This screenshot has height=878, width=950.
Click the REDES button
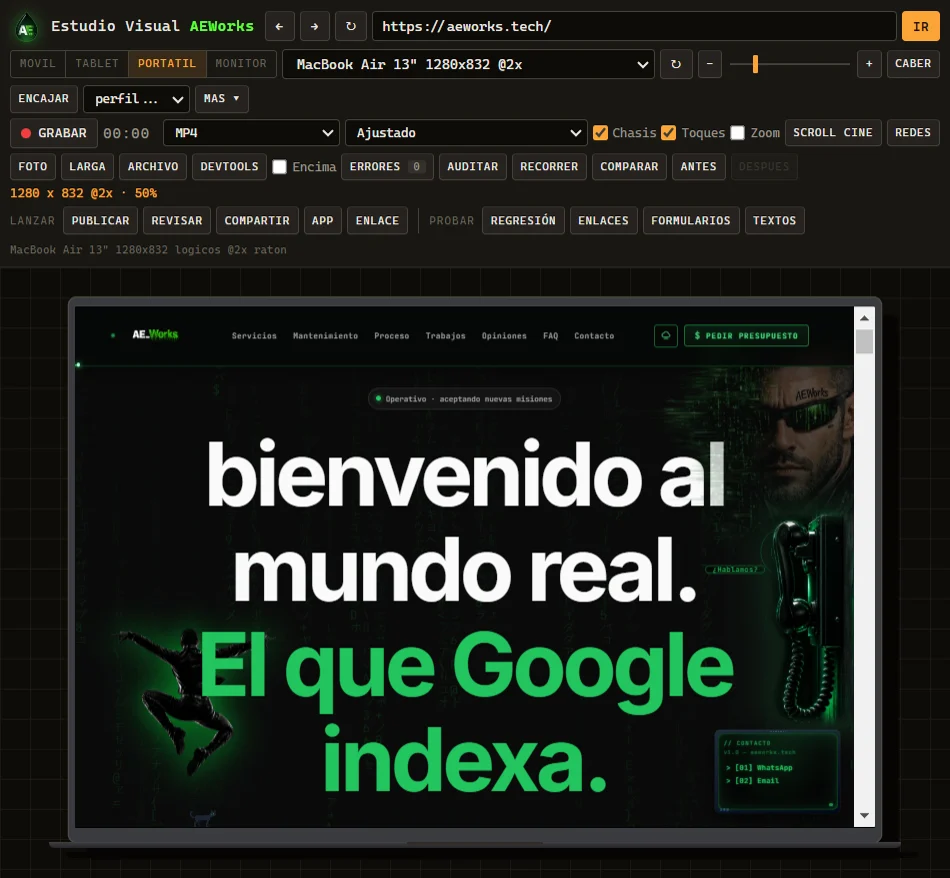[912, 133]
